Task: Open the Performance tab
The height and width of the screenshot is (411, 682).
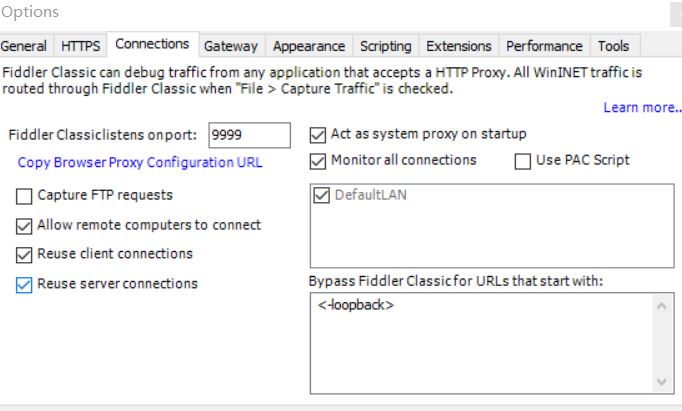Action: pyautogui.click(x=544, y=46)
